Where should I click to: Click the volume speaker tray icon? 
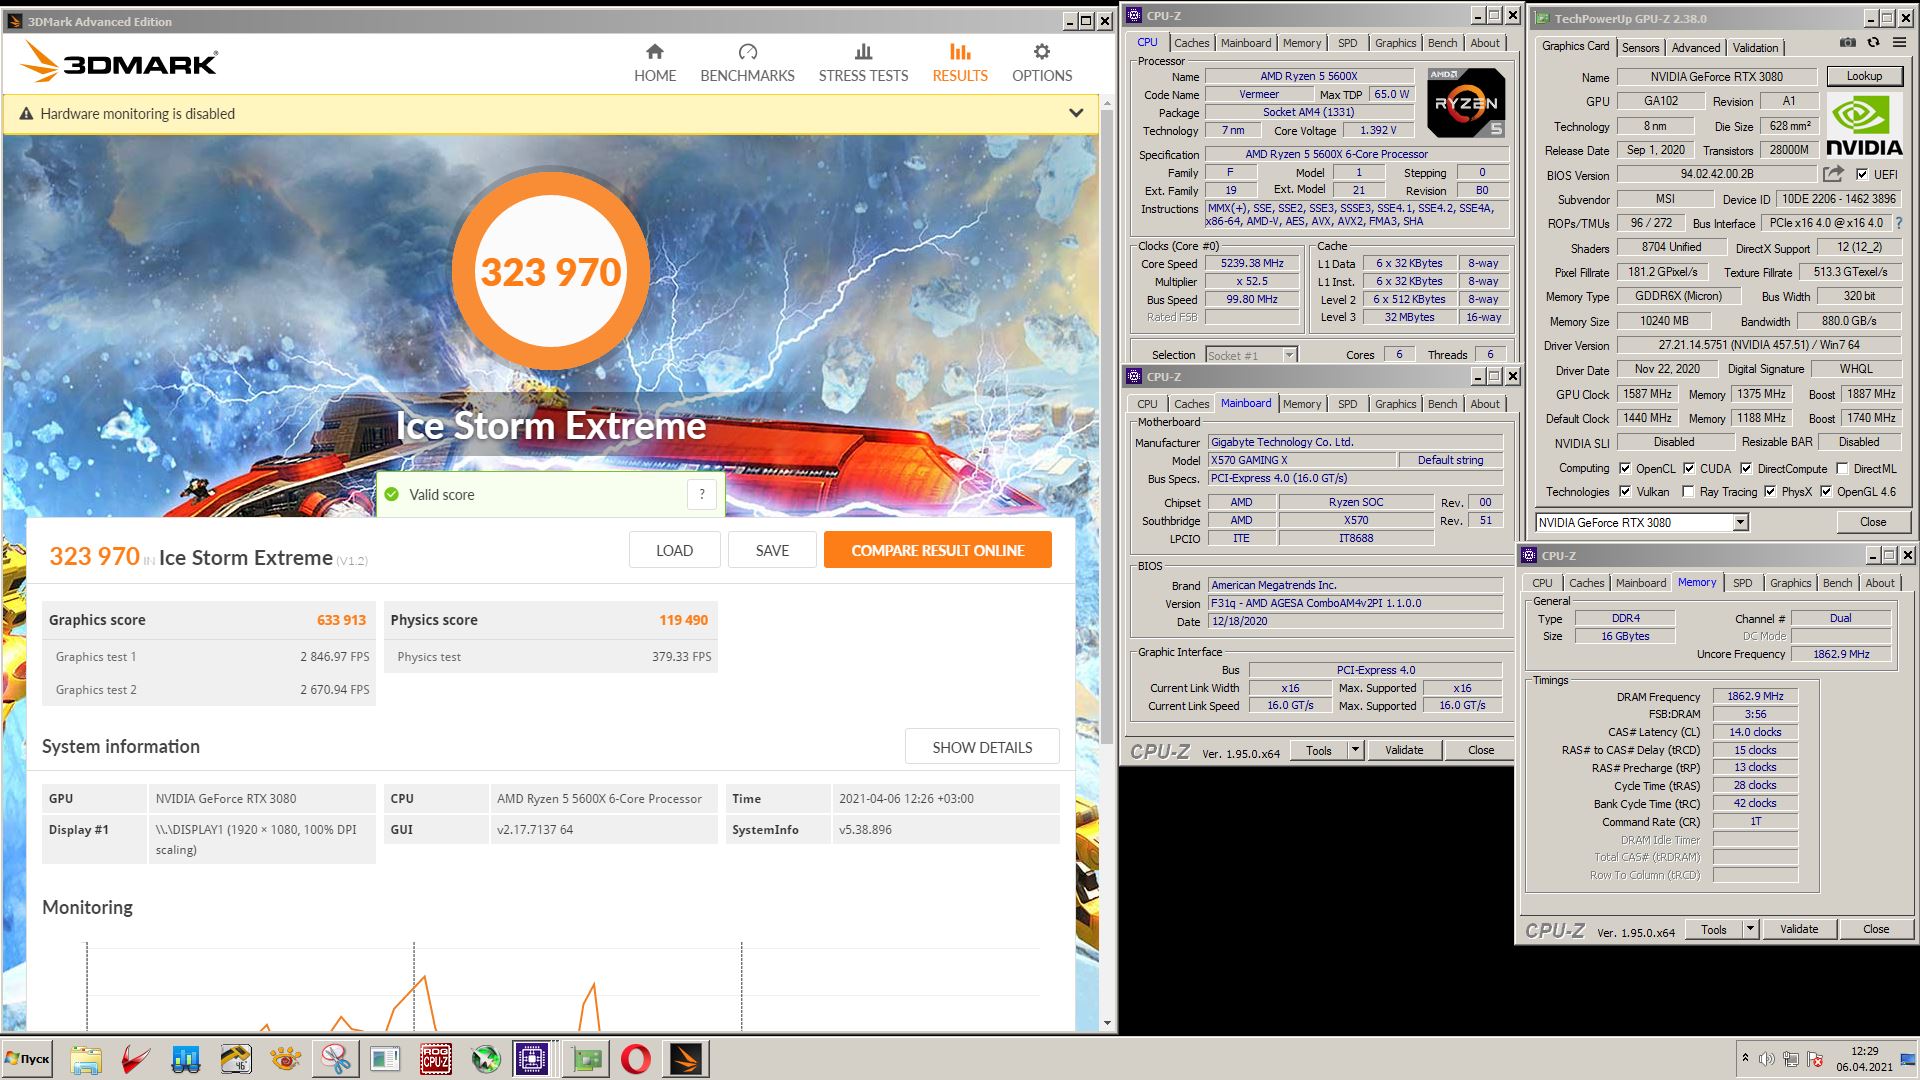point(1767,1059)
